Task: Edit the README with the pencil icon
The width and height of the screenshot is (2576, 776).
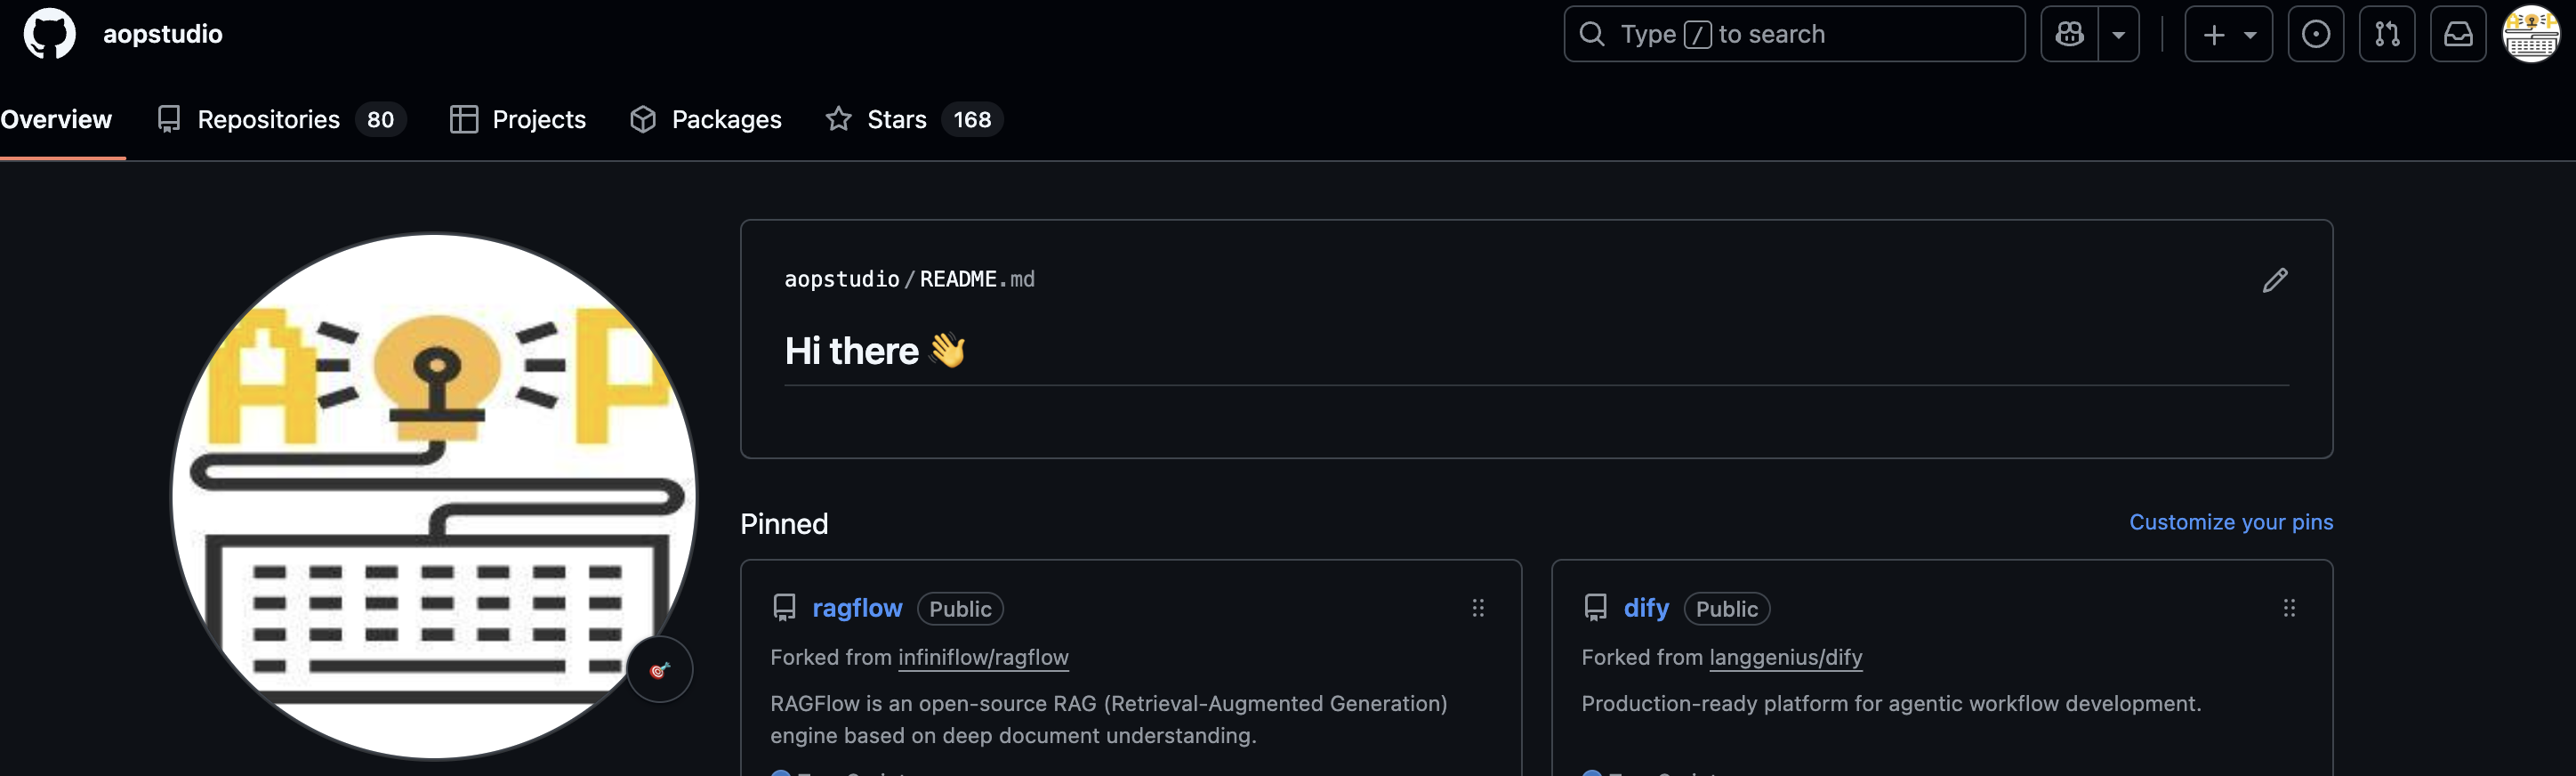Action: [2274, 280]
